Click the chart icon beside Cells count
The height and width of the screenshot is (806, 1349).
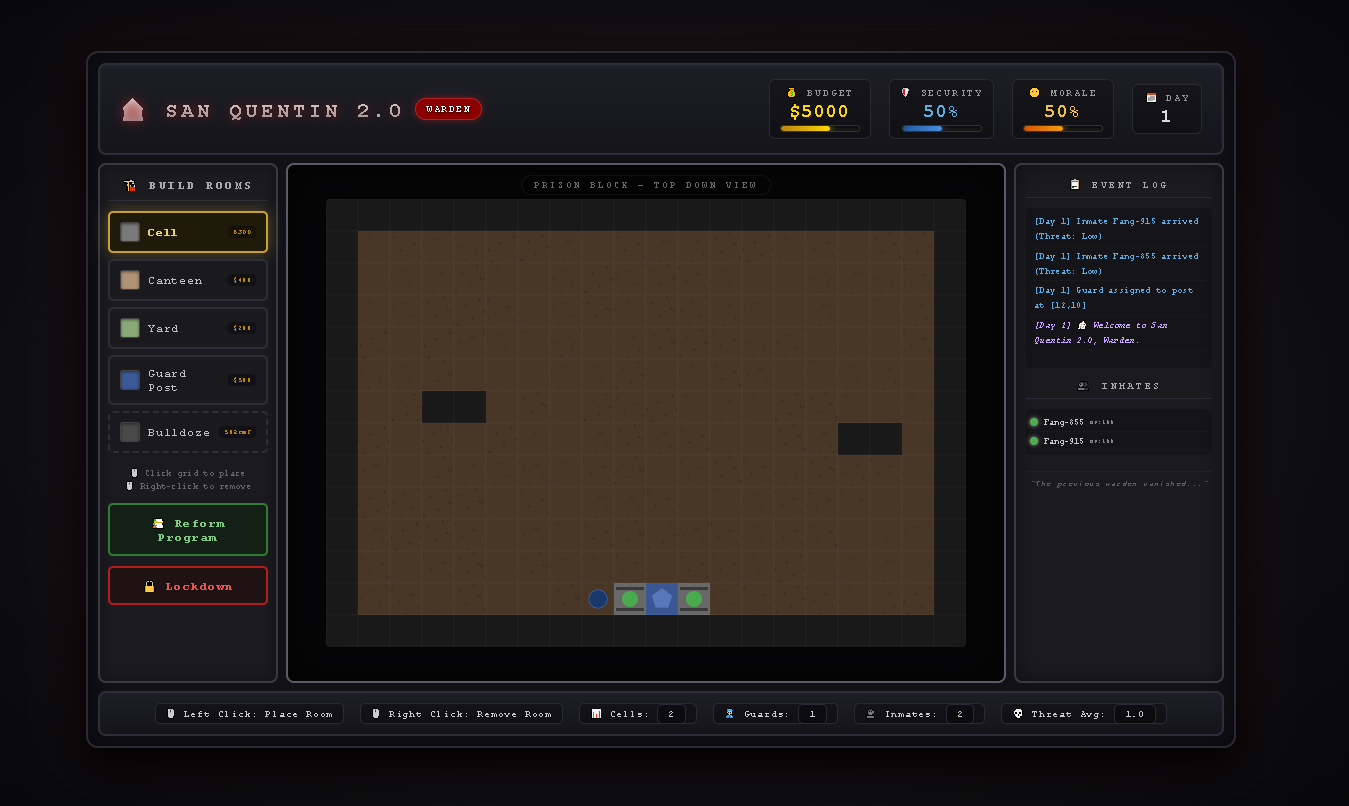coord(597,714)
